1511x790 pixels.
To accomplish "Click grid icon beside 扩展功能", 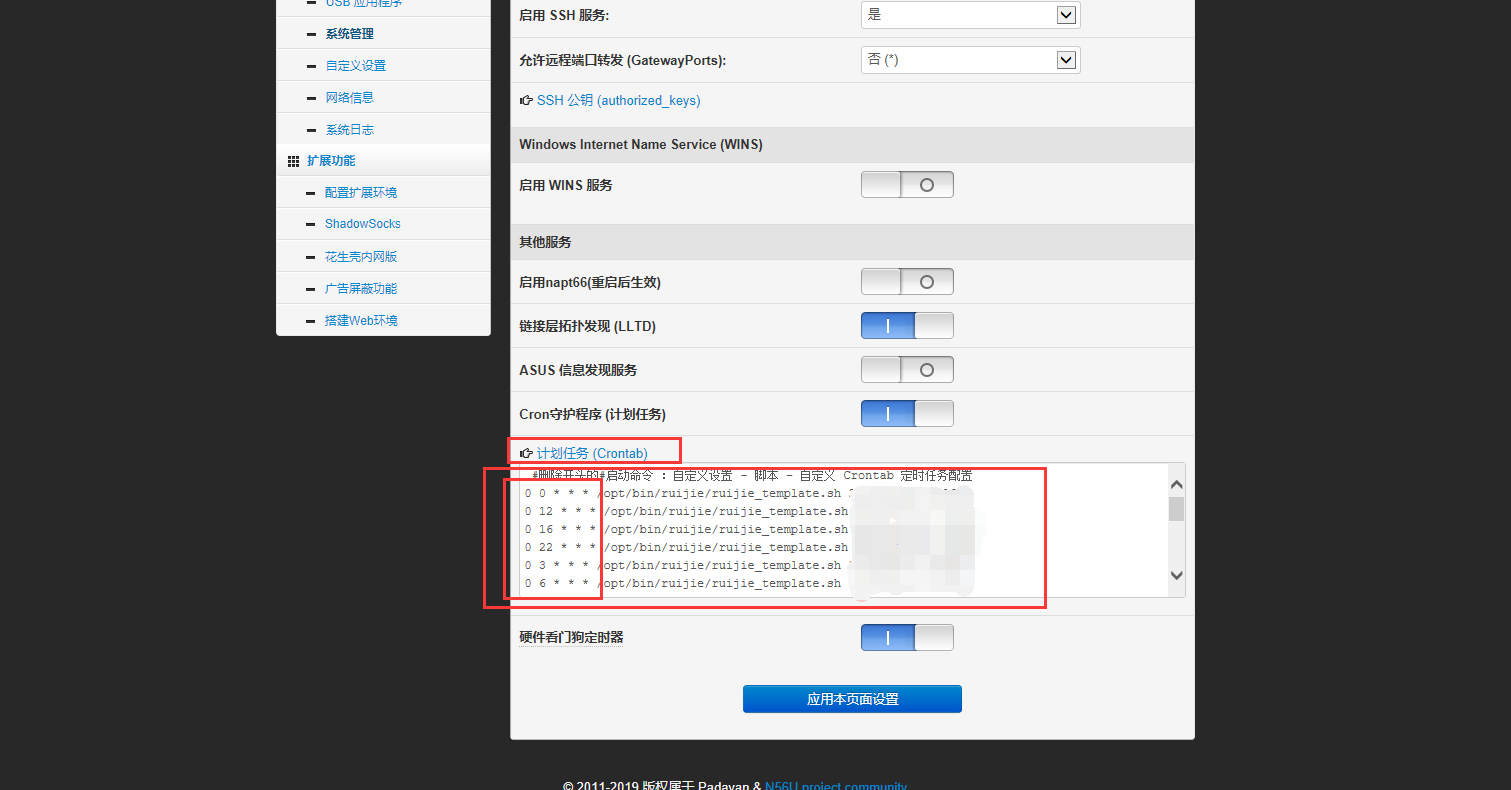I will pyautogui.click(x=293, y=161).
